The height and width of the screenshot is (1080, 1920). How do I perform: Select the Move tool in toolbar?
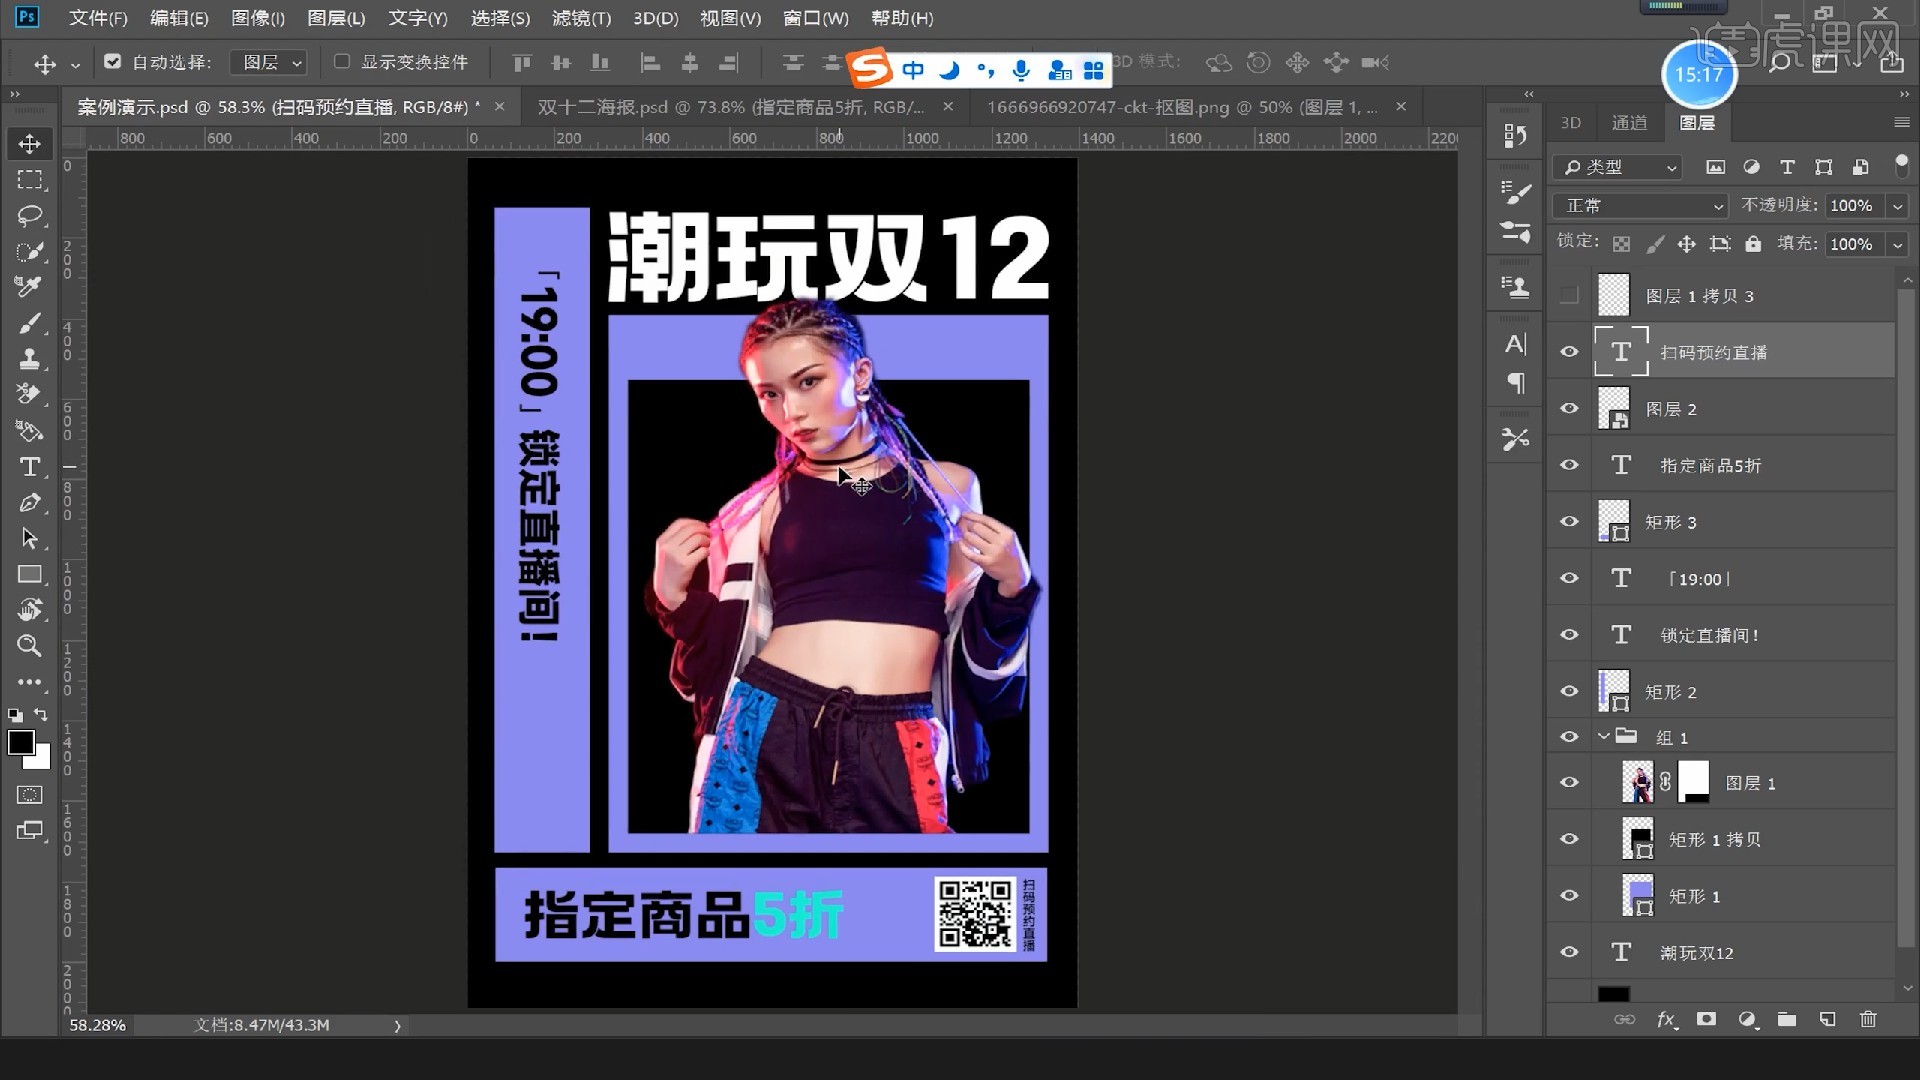click(29, 144)
